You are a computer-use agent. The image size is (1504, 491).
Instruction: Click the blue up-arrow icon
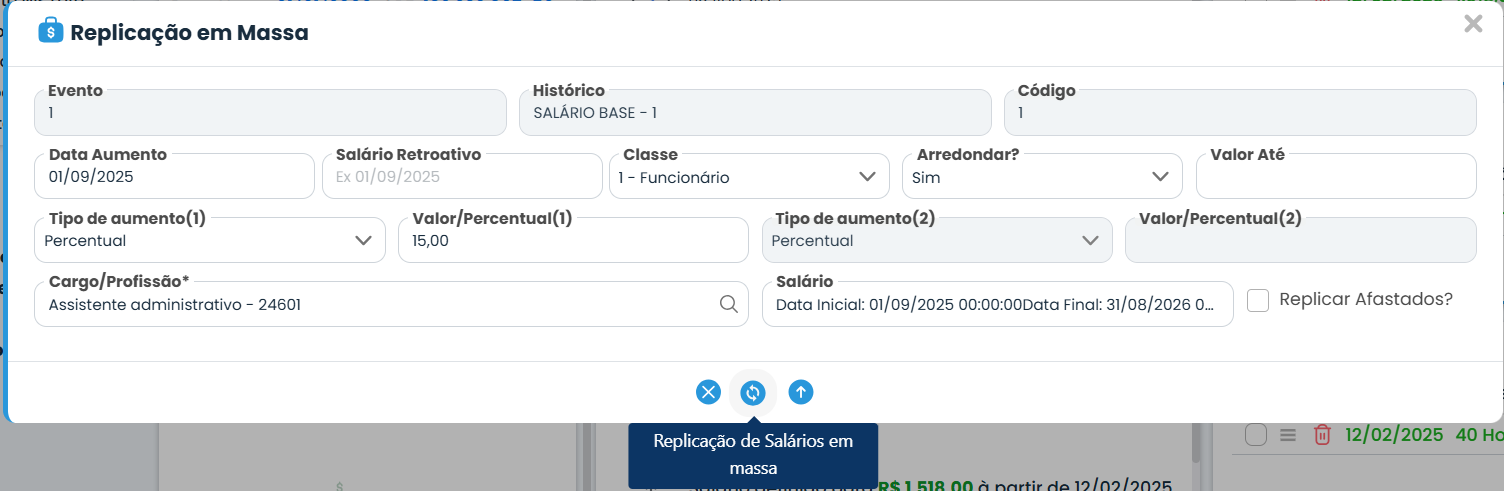pyautogui.click(x=800, y=392)
